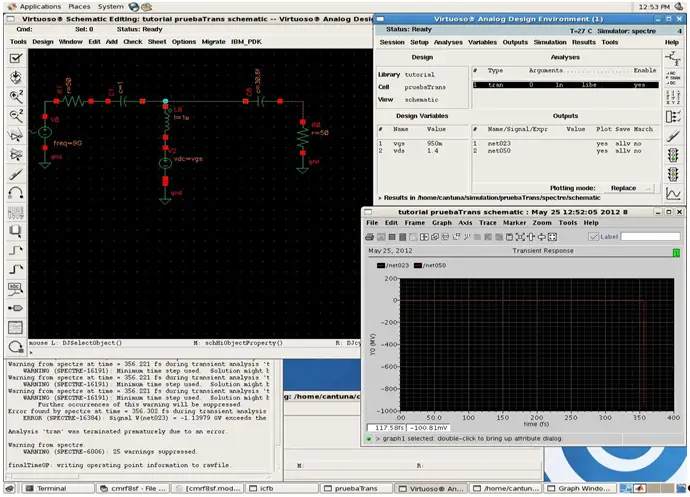Open the Design menu in schematic editor
The image size is (690, 497).
pos(43,41)
